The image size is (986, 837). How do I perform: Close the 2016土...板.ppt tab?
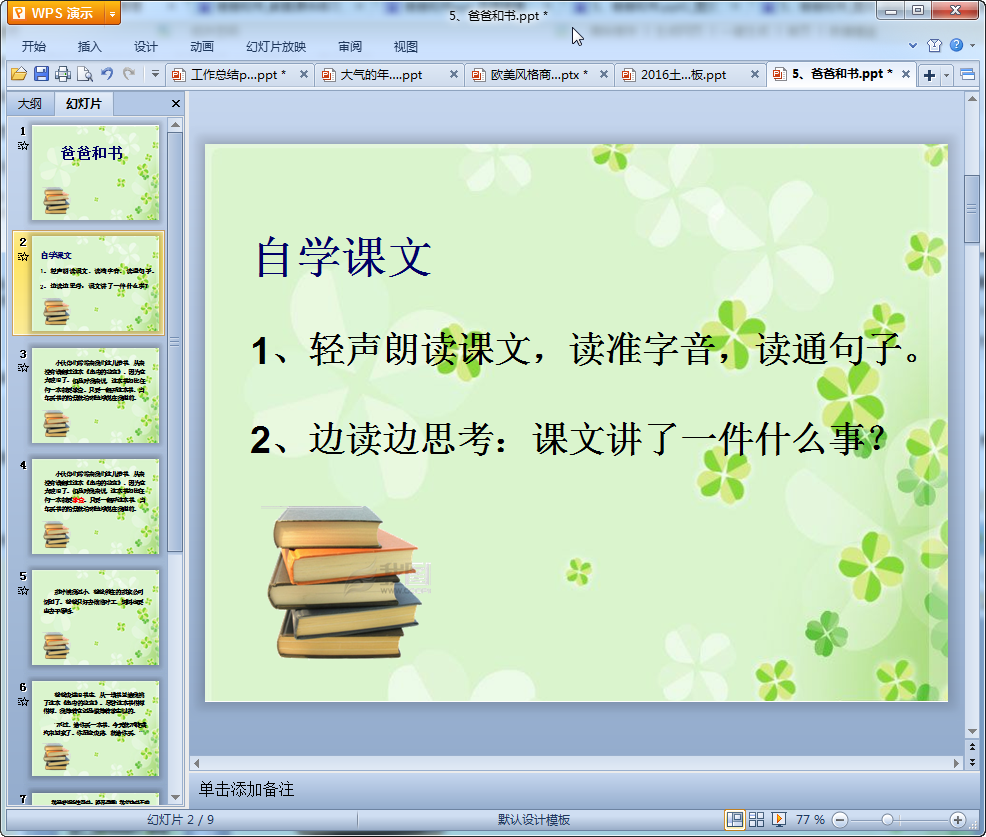755,74
